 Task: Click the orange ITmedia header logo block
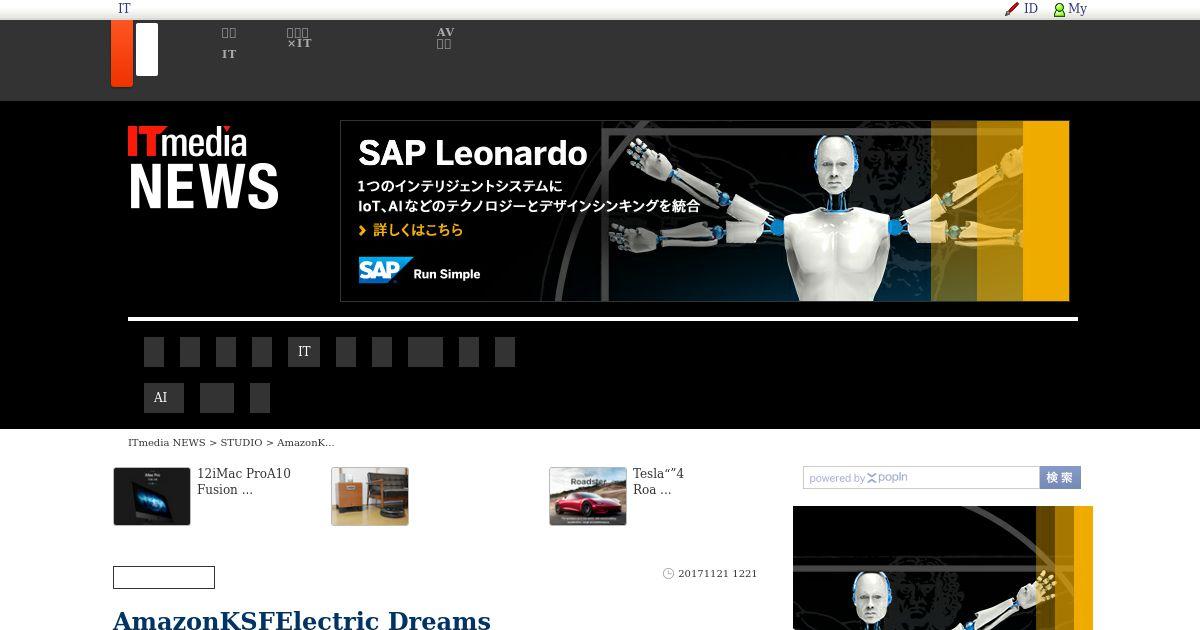(122, 54)
